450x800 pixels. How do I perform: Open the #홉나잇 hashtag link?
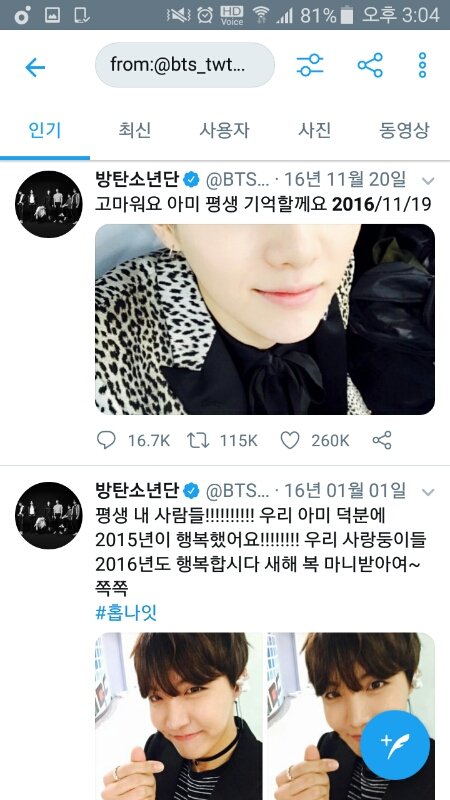[126, 612]
